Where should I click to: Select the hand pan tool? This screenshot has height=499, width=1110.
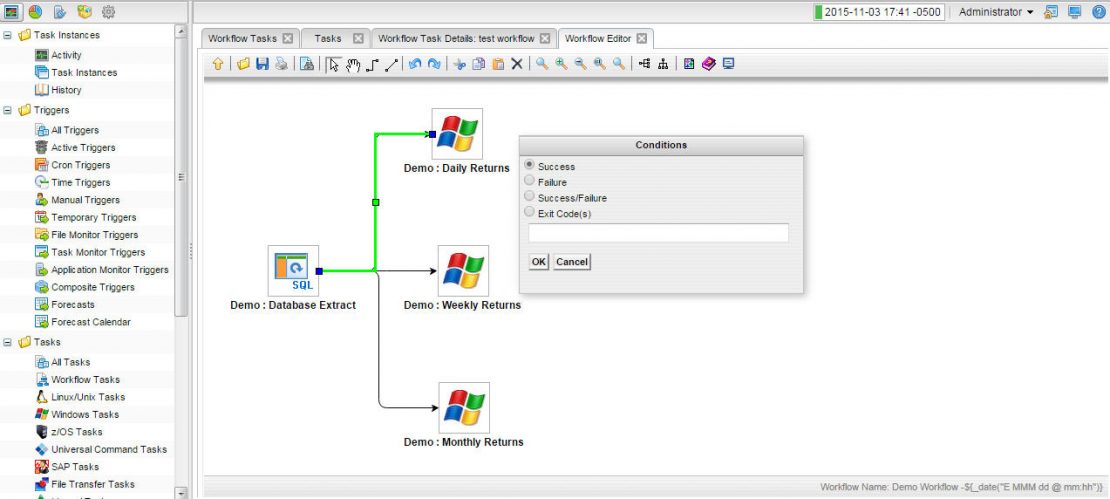pos(353,64)
